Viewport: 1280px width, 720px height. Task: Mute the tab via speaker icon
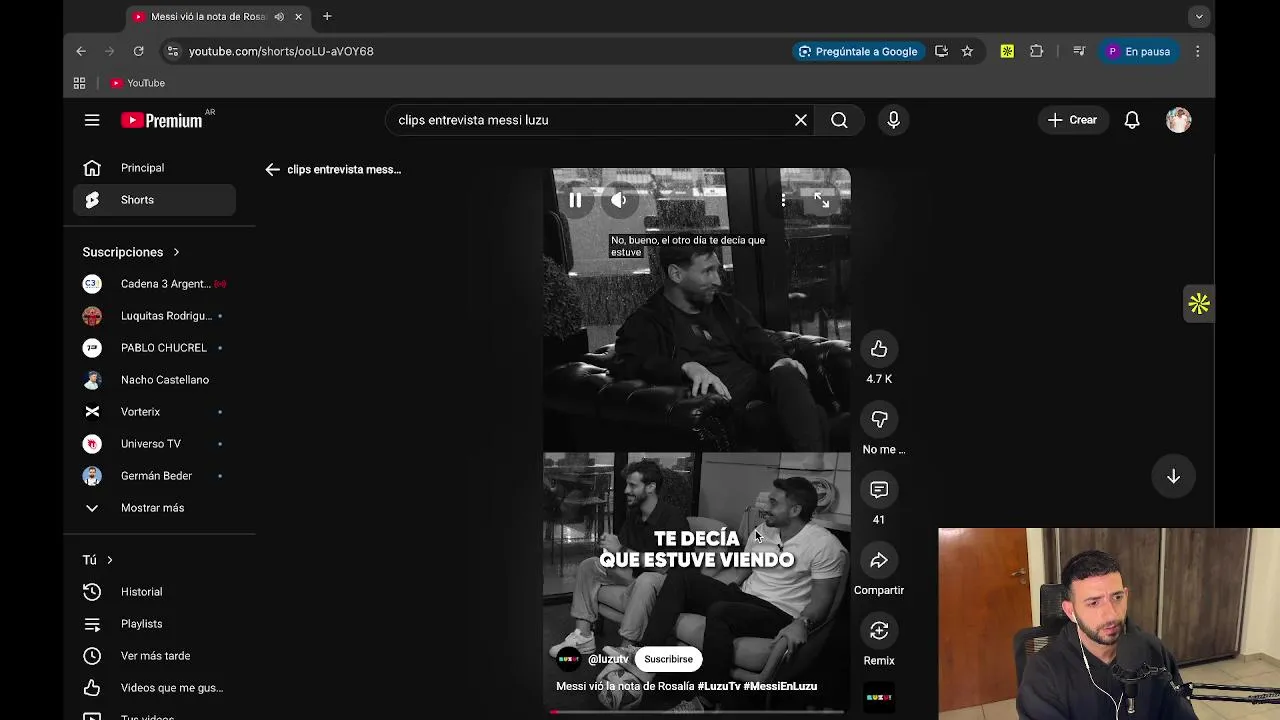coord(279,16)
